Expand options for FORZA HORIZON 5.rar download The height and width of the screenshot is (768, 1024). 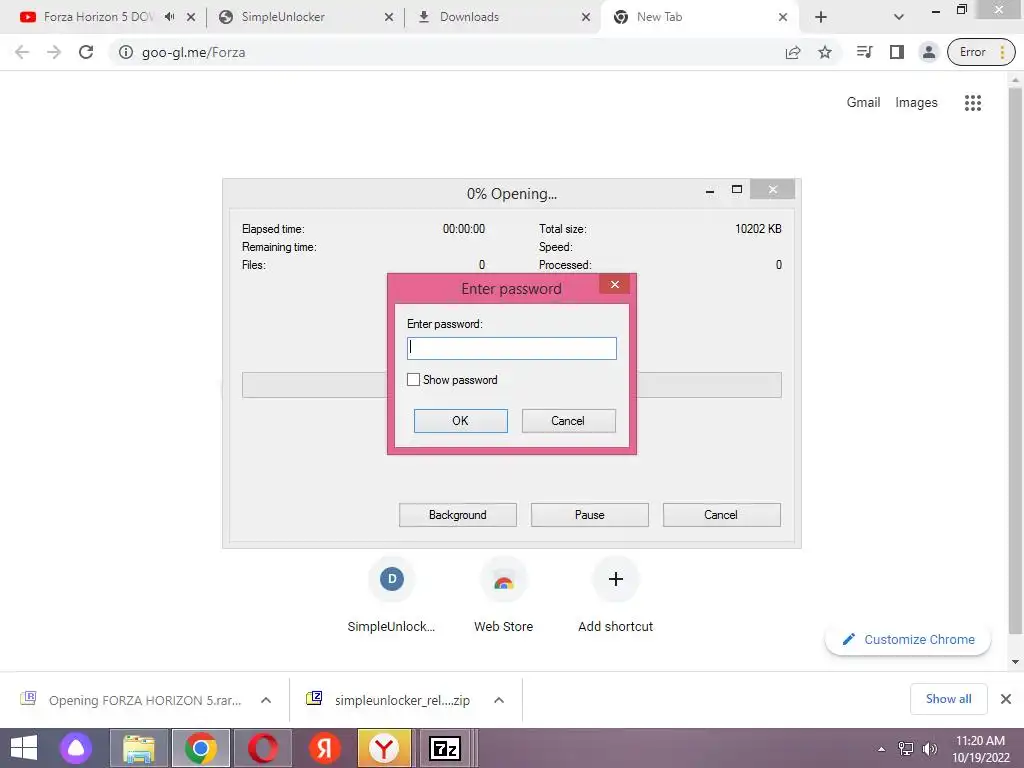point(266,700)
